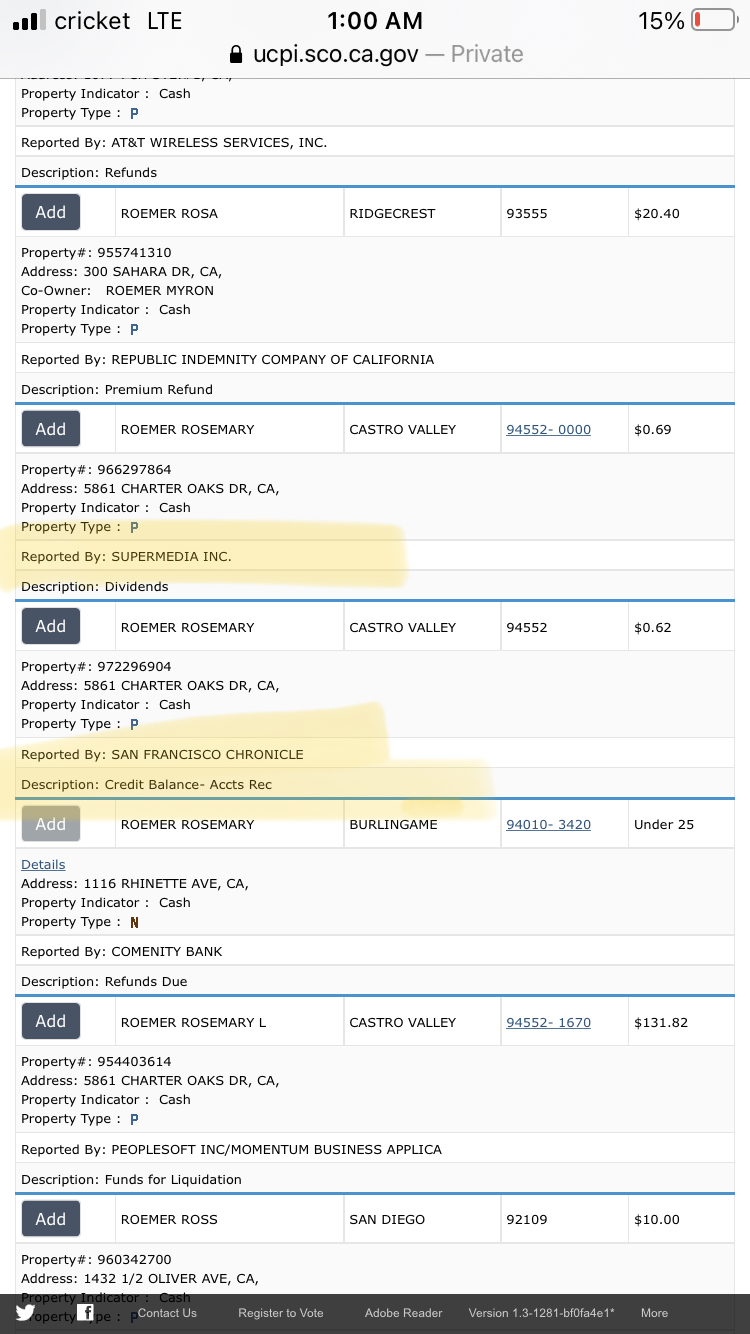The image size is (750, 1334).
Task: Tap the cellular signal bars indicator
Action: 30,21
